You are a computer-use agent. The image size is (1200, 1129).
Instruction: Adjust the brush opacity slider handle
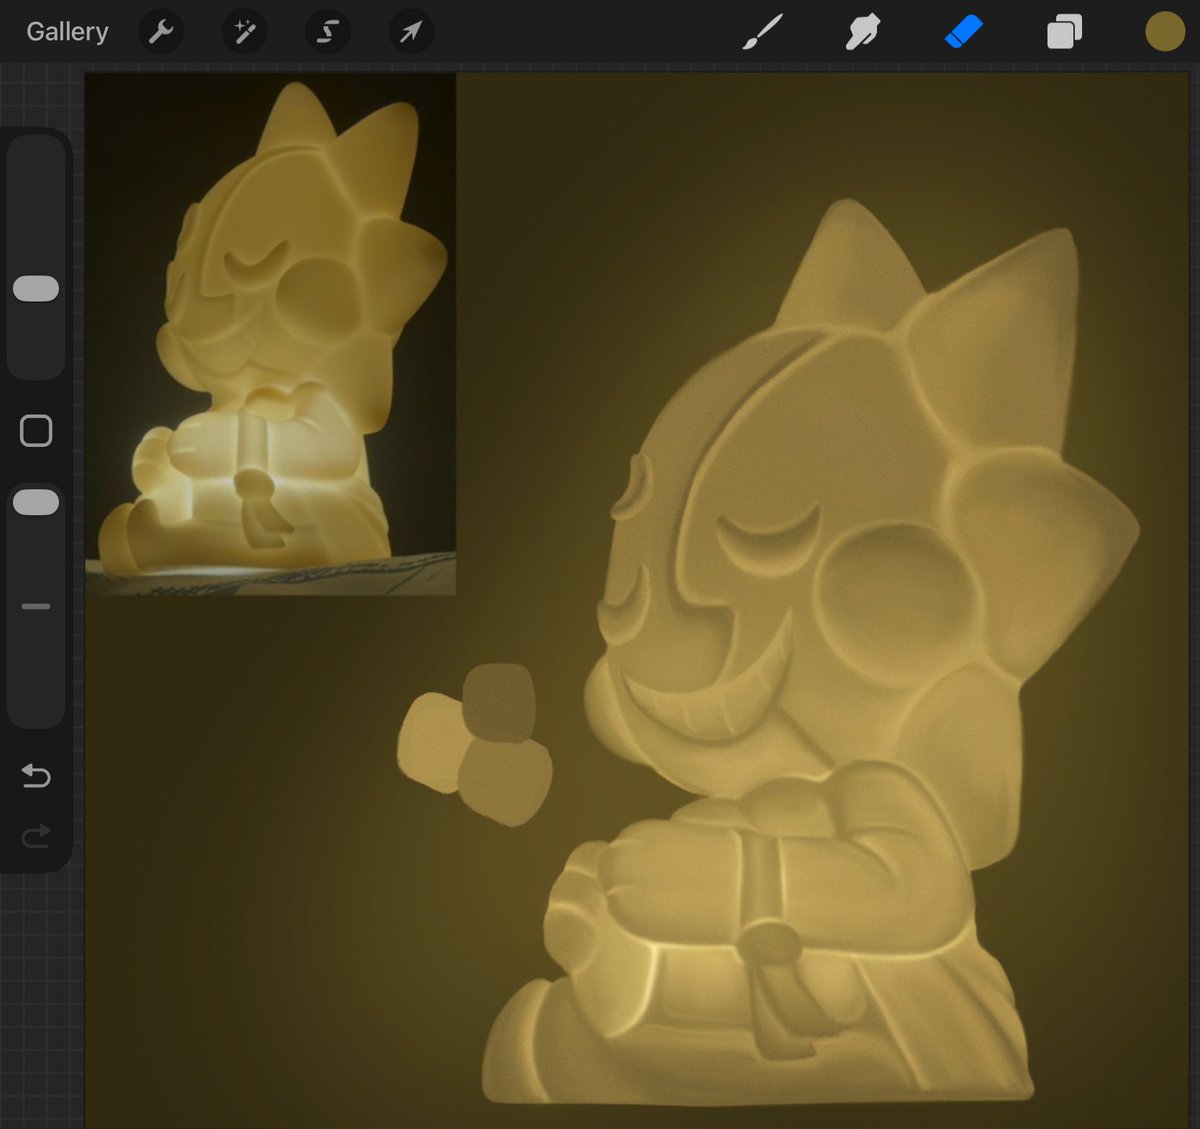point(36,502)
